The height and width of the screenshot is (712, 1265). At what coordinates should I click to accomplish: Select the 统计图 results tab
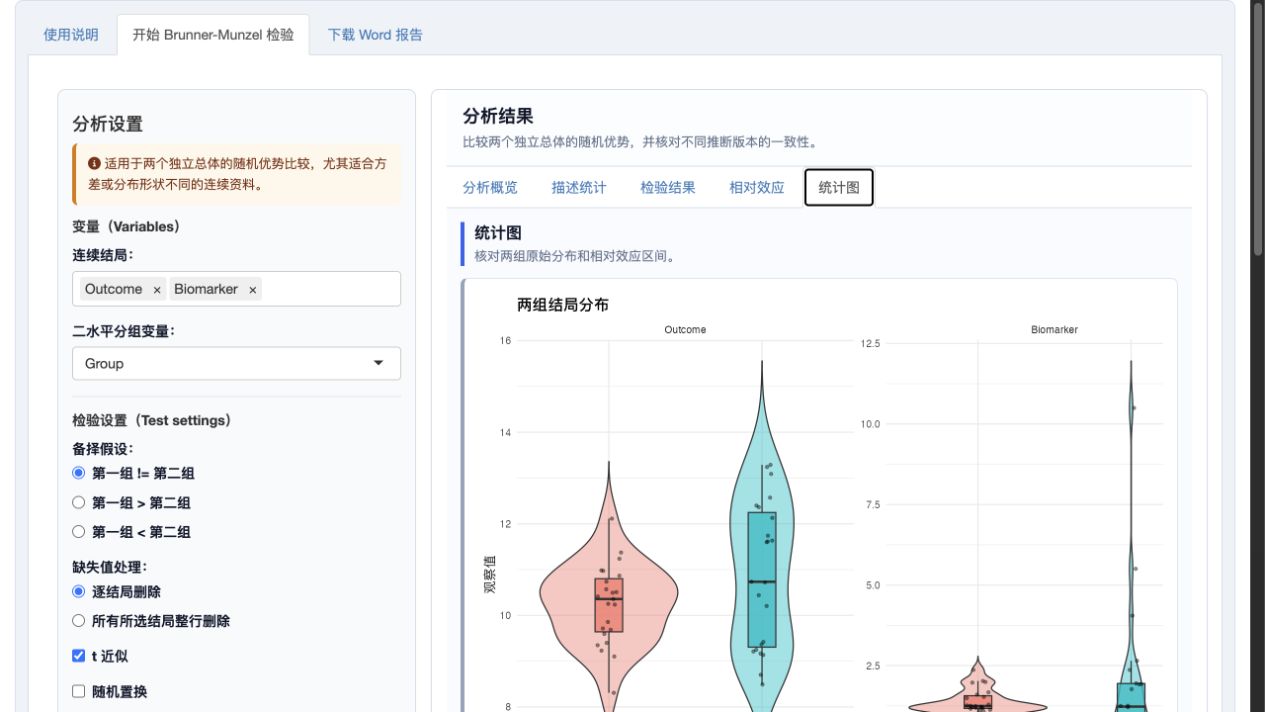point(839,187)
